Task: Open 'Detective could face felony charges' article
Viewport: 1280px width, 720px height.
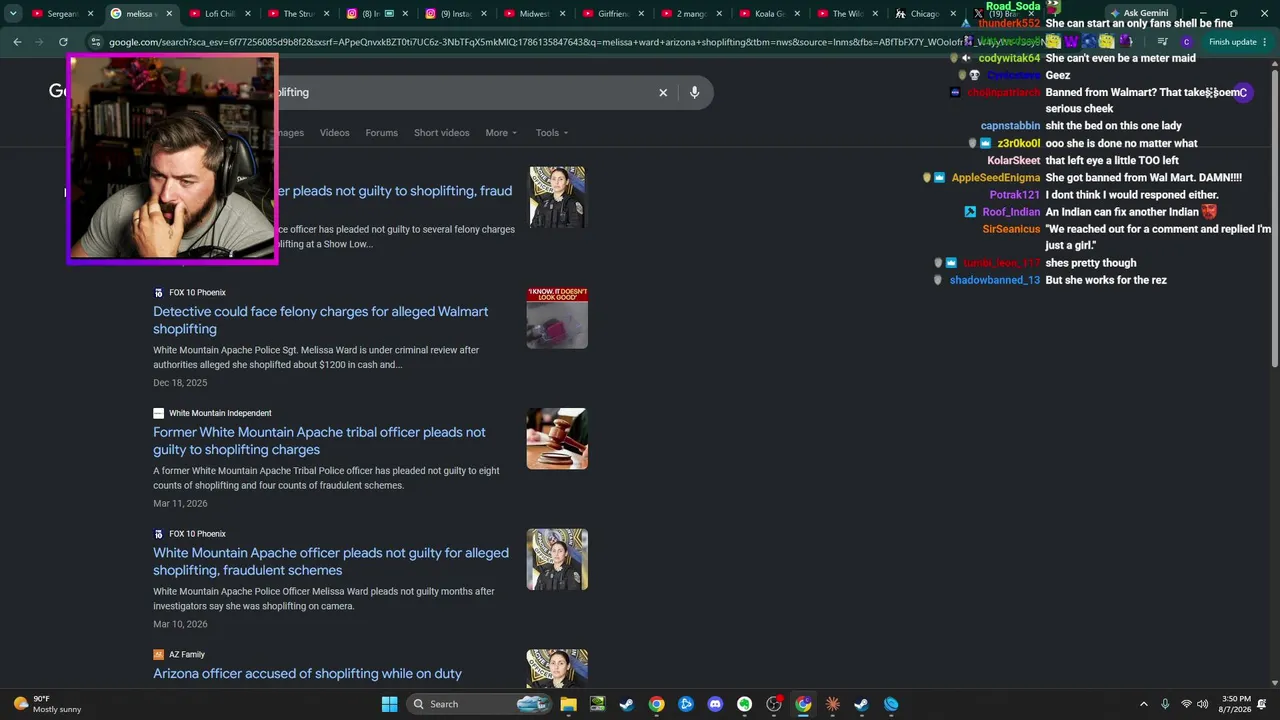Action: (320, 320)
